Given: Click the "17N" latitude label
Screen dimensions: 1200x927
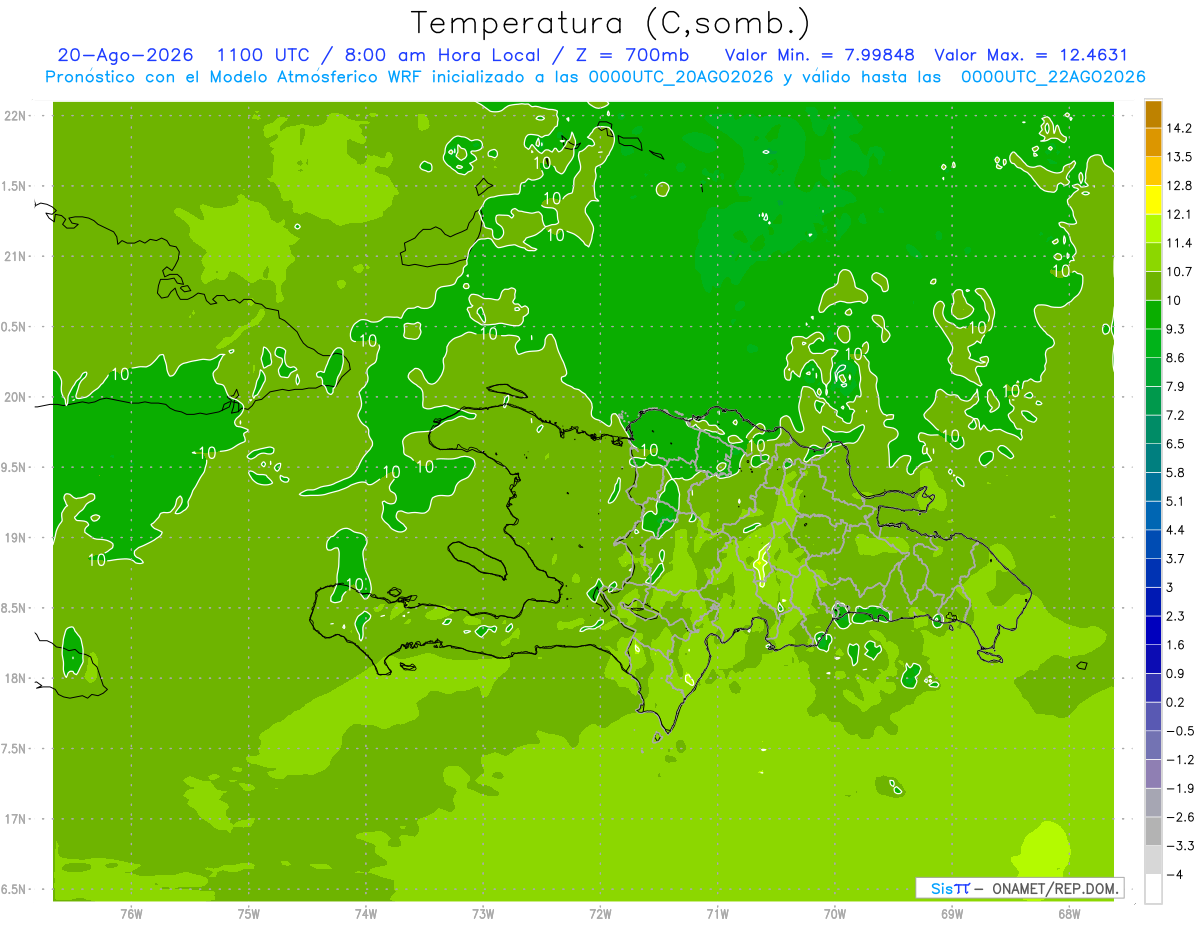Looking at the screenshot, I should pyautogui.click(x=16, y=819).
